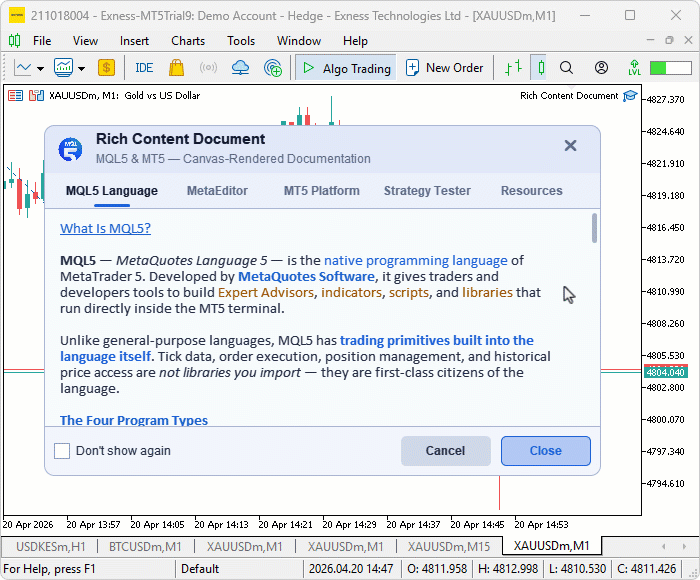Switch to the Resources tab

coord(531,191)
